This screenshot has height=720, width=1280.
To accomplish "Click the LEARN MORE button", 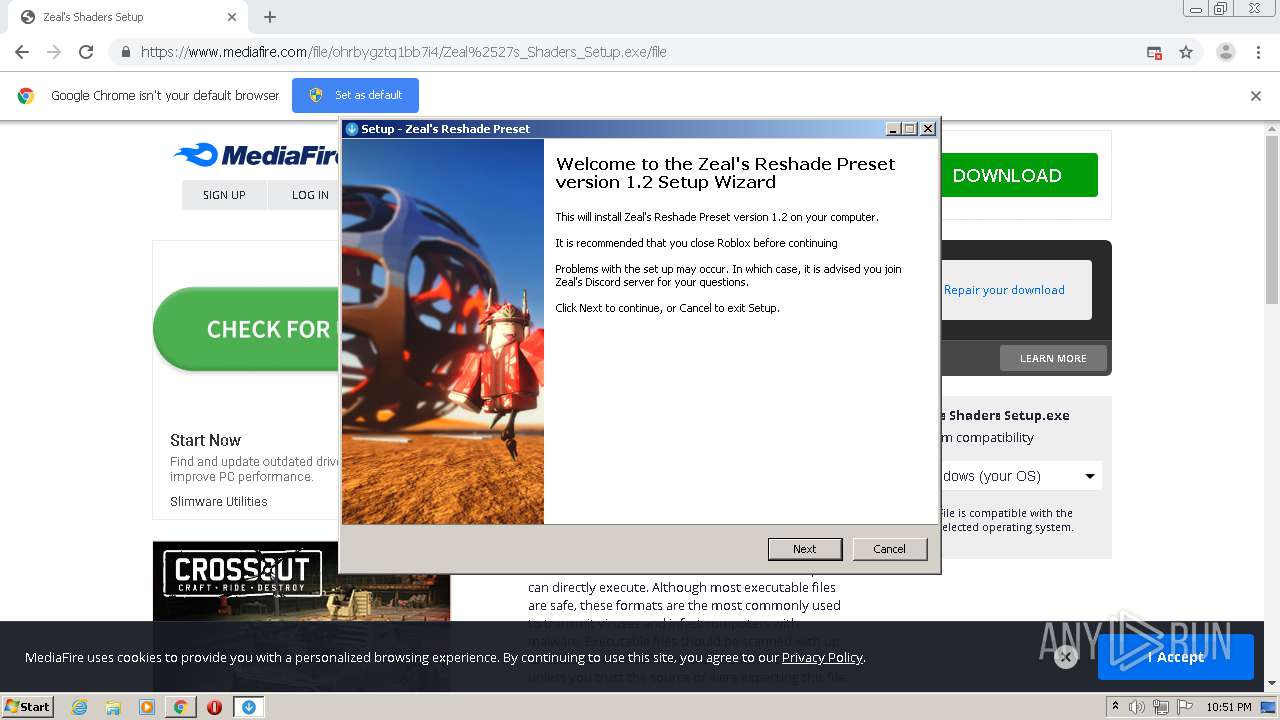I will (1053, 358).
